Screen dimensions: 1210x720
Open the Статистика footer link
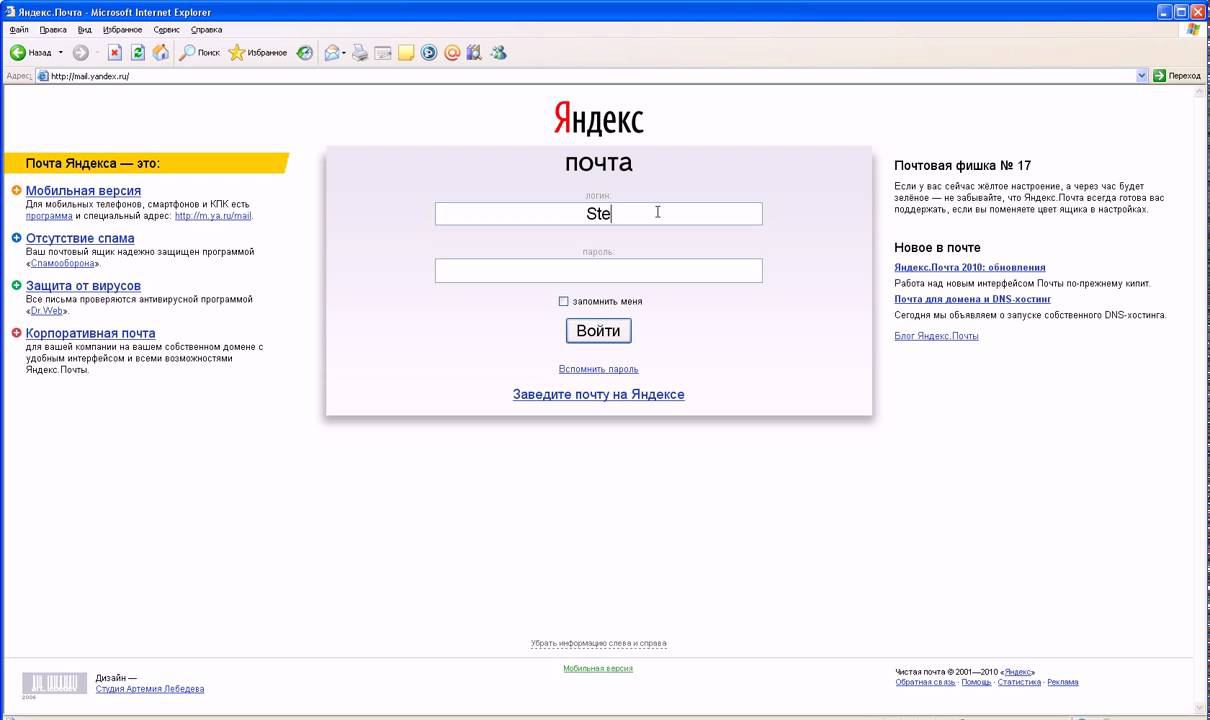[x=1019, y=683]
